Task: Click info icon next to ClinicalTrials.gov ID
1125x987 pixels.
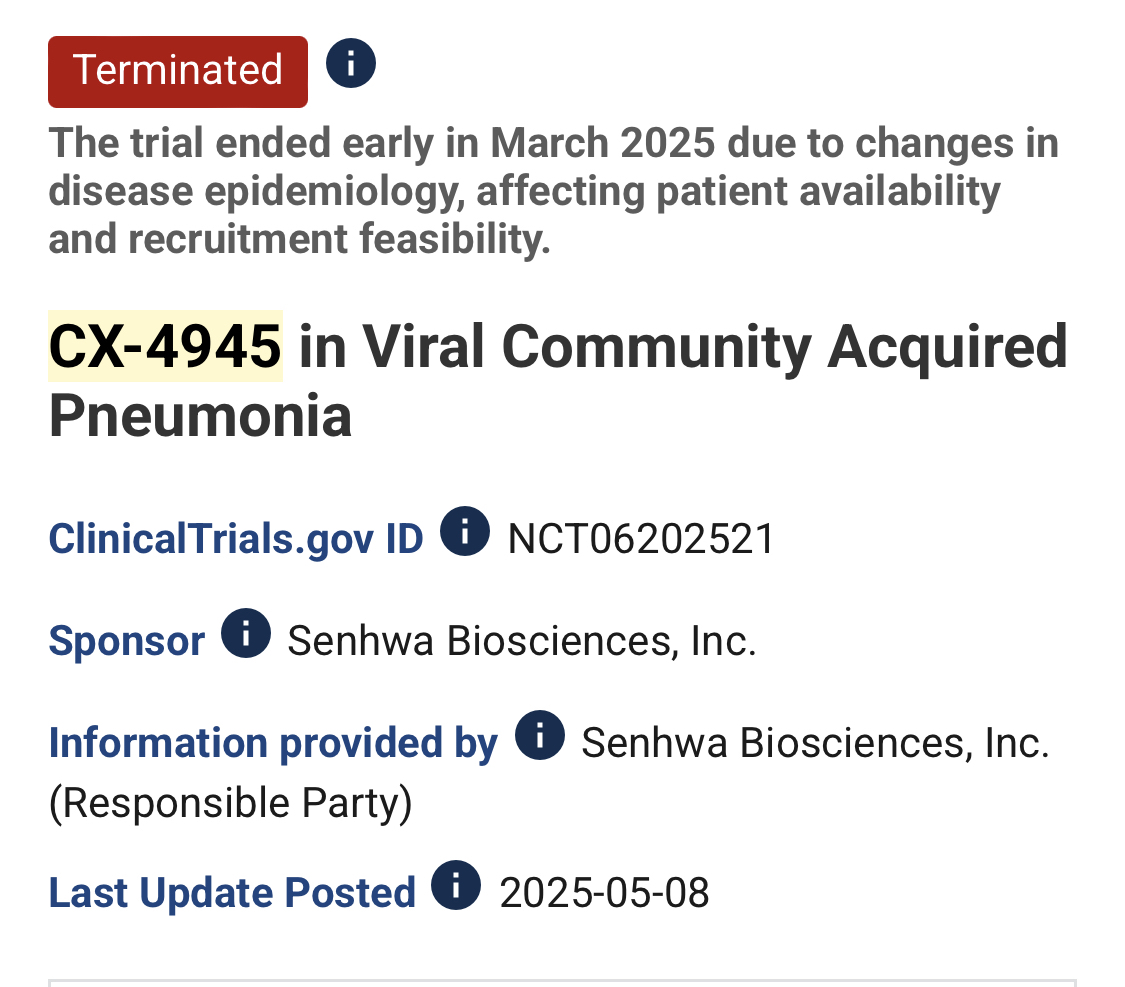Action: pyautogui.click(x=465, y=531)
